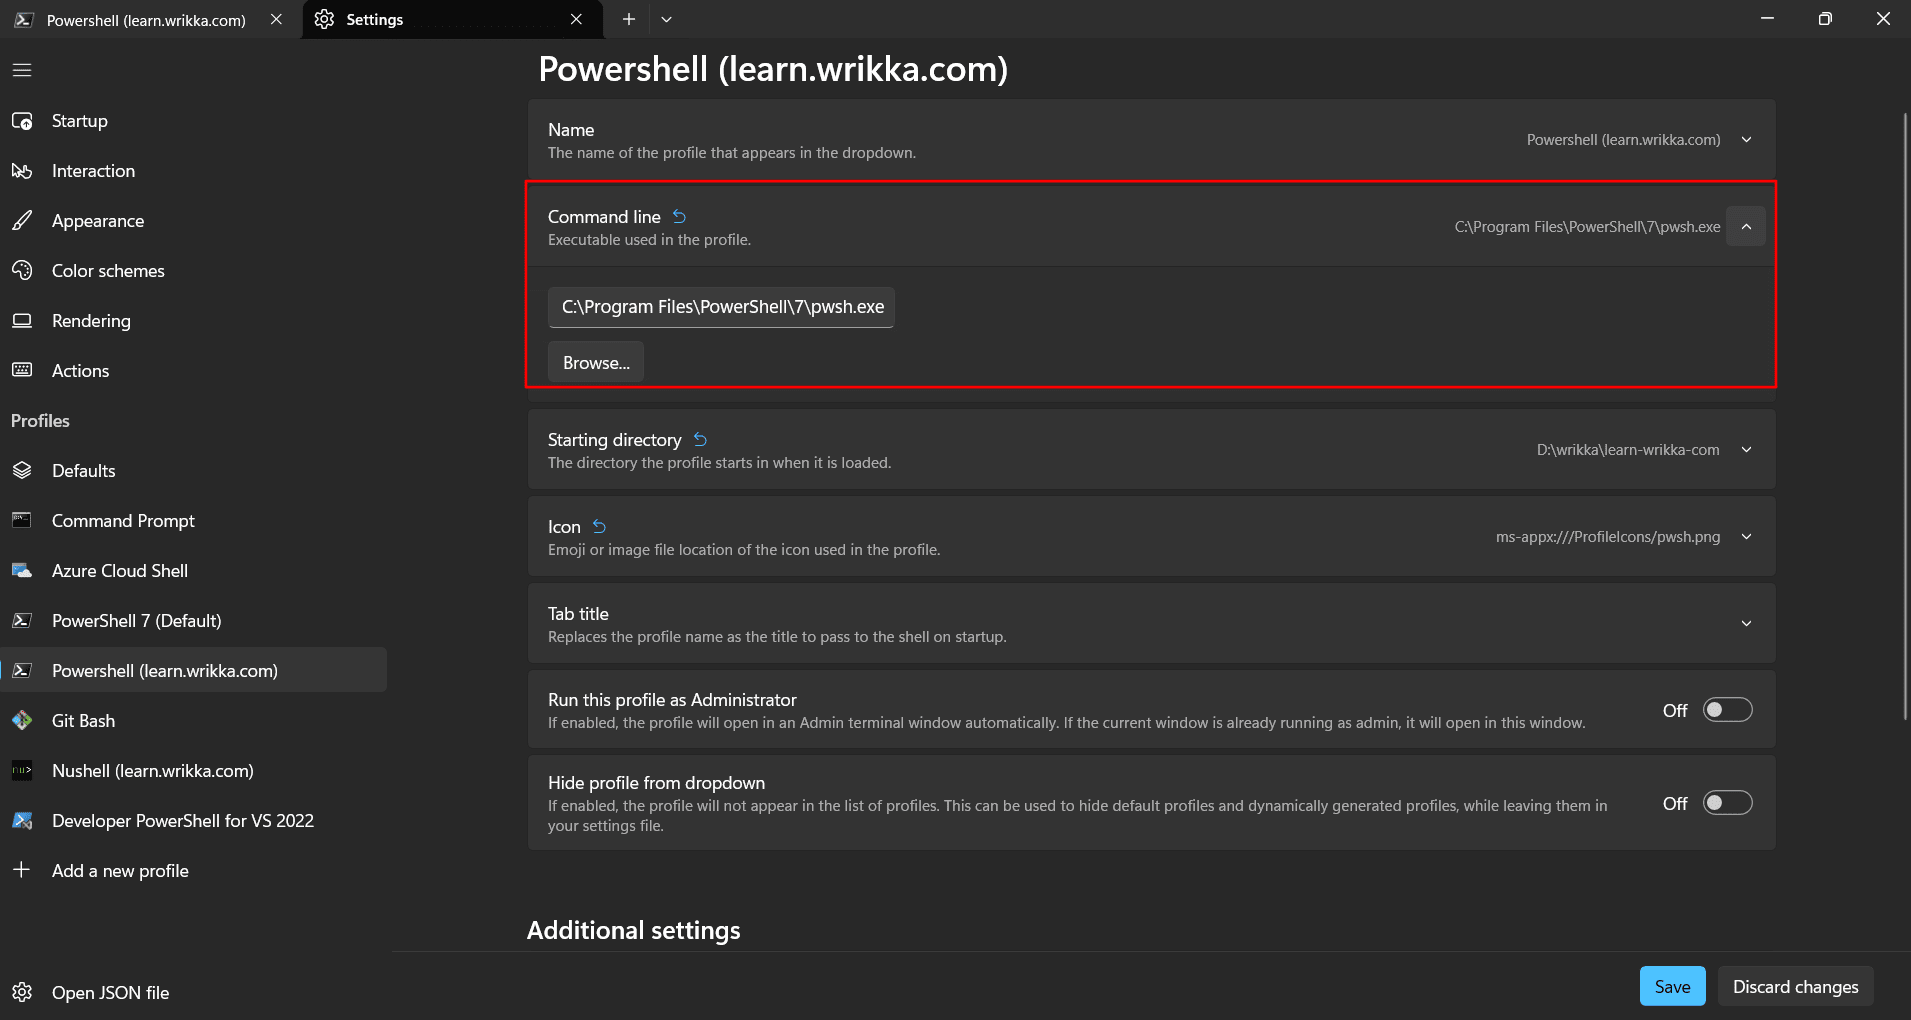Viewport: 1911px width, 1020px height.
Task: Click the command line path input field
Action: pos(721,307)
